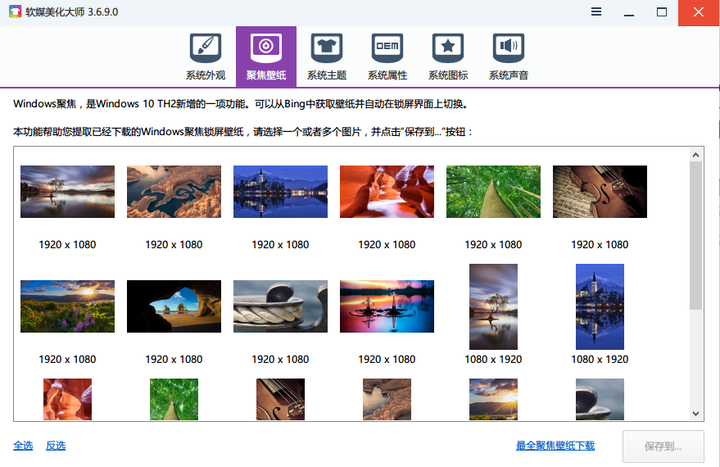The width and height of the screenshot is (720, 467).
Task: Select the aerial canyon river wallpaper
Action: [x=174, y=191]
